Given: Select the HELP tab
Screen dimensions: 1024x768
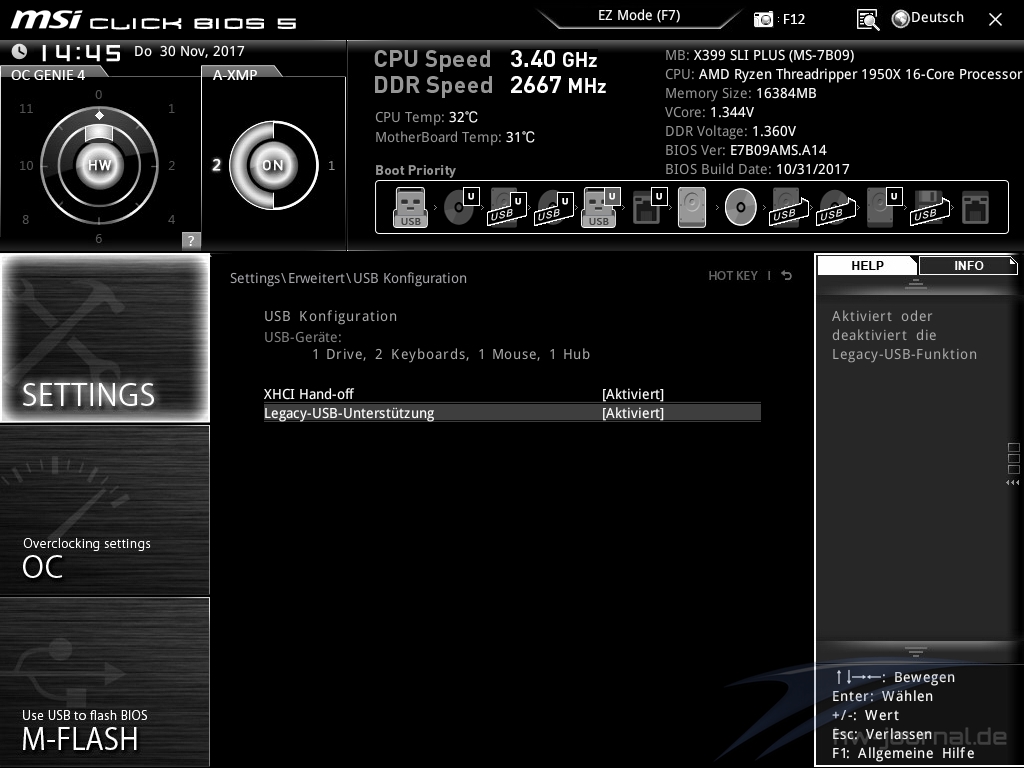Looking at the screenshot, I should coord(867,266).
